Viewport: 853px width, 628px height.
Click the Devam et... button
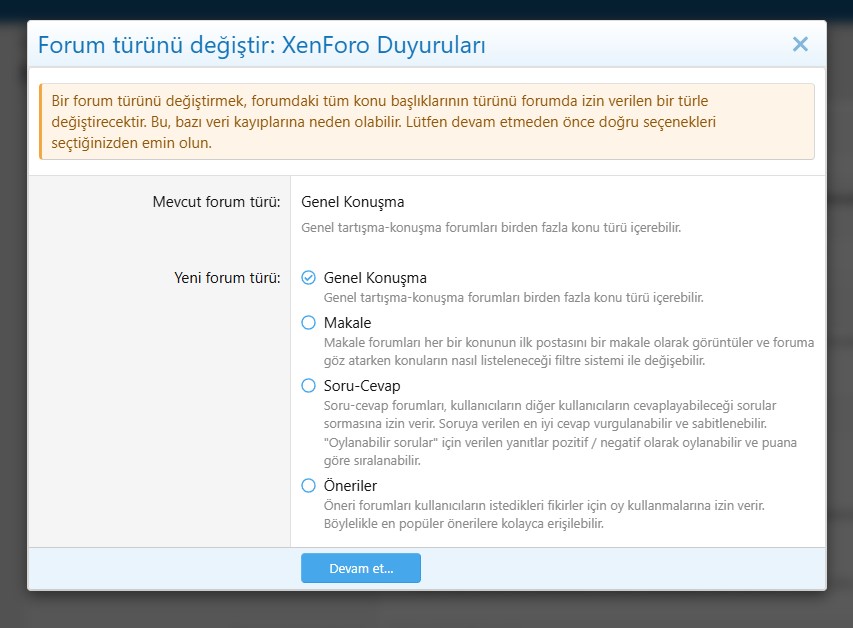tap(361, 568)
